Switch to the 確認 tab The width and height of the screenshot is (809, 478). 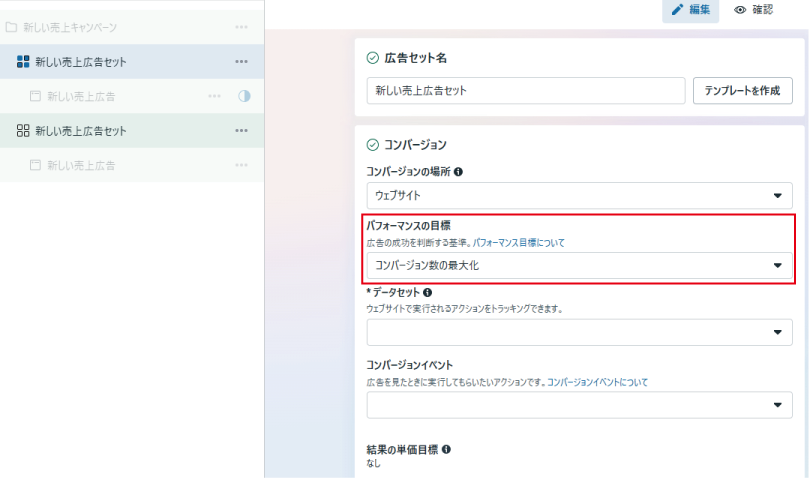[x=754, y=10]
